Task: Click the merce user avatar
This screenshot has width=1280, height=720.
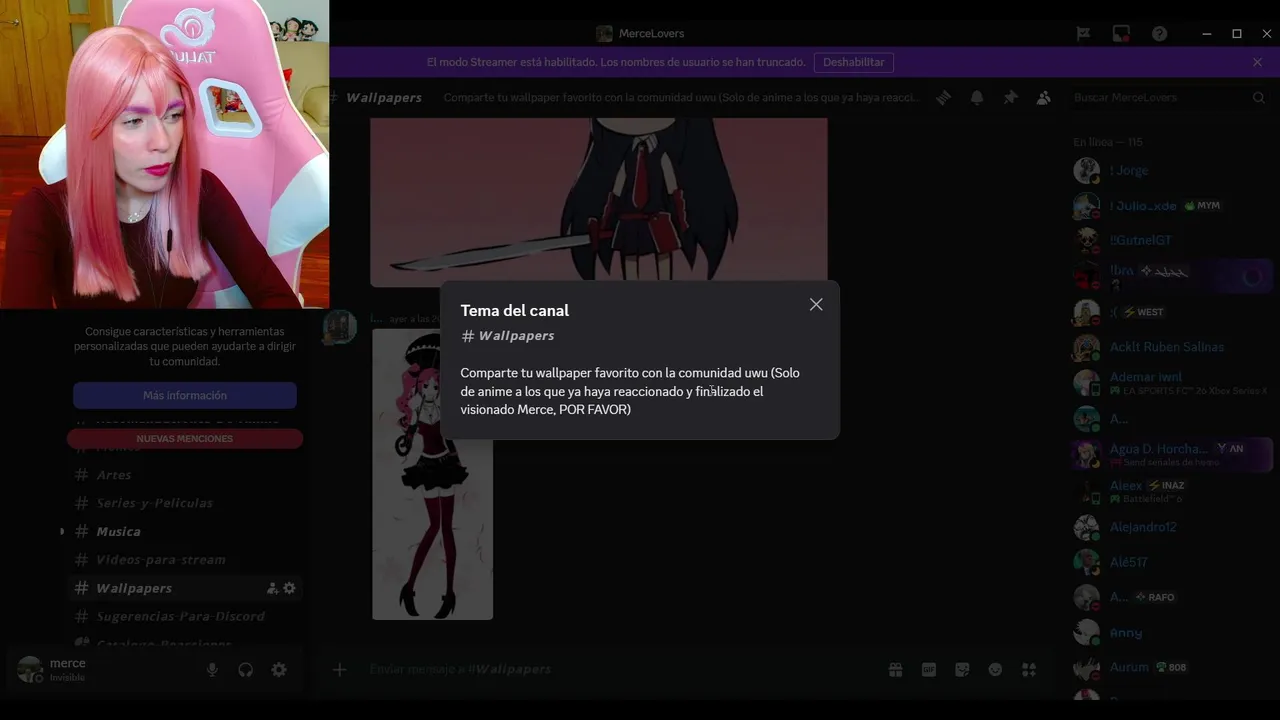Action: (x=30, y=669)
